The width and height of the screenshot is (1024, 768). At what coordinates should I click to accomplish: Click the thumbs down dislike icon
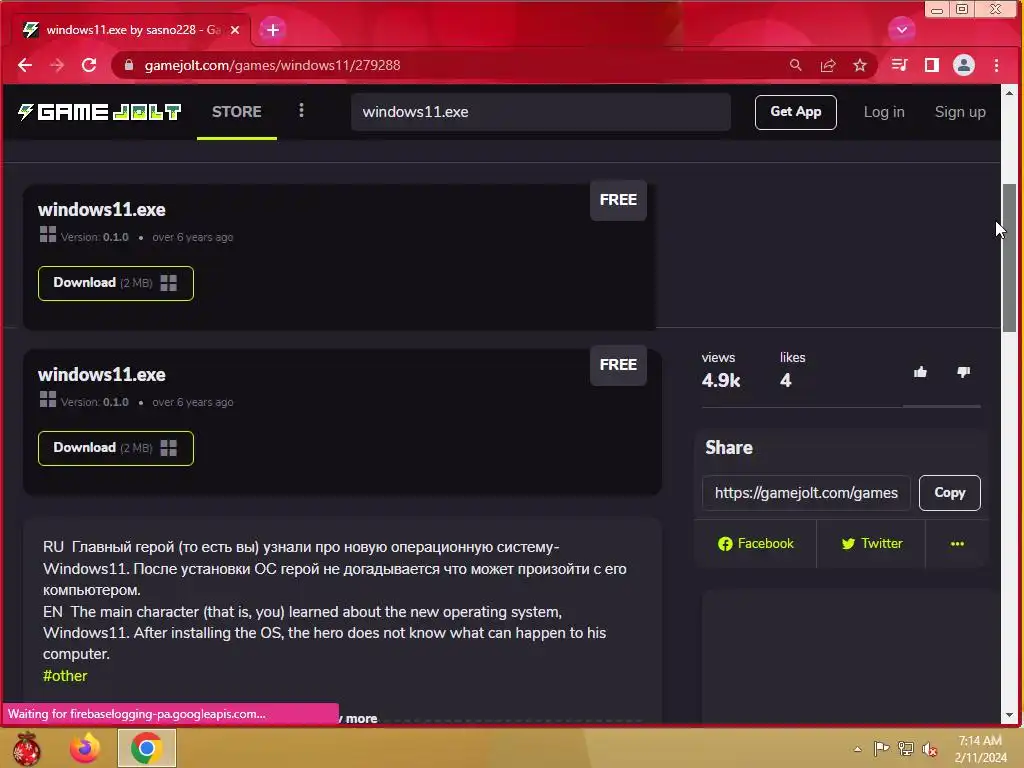963,372
